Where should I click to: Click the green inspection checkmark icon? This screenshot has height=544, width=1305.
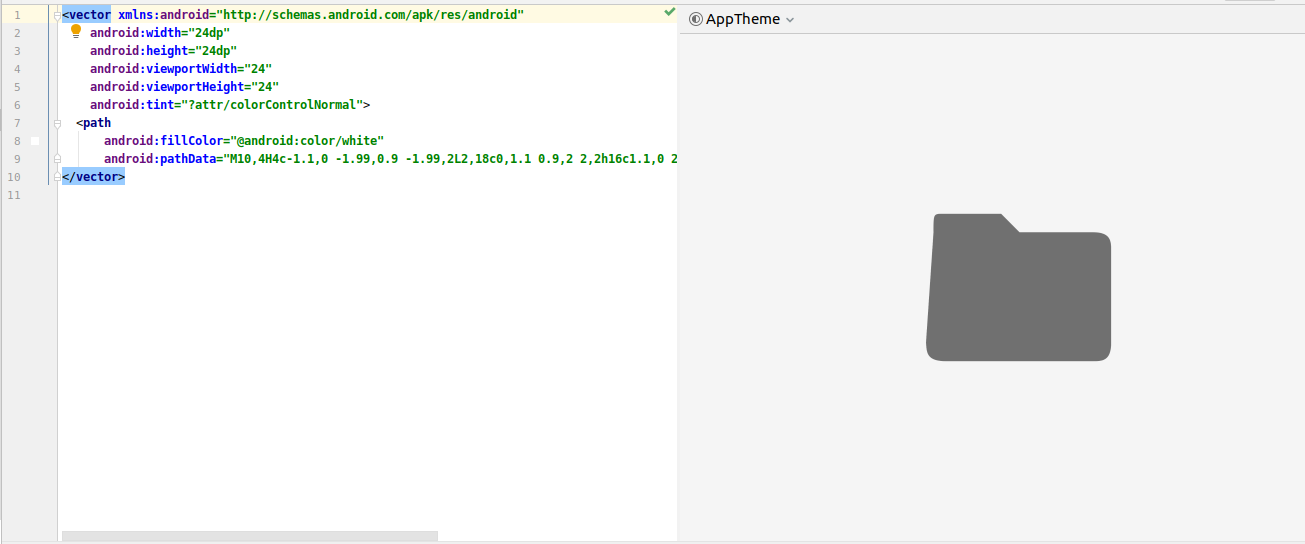tap(669, 12)
